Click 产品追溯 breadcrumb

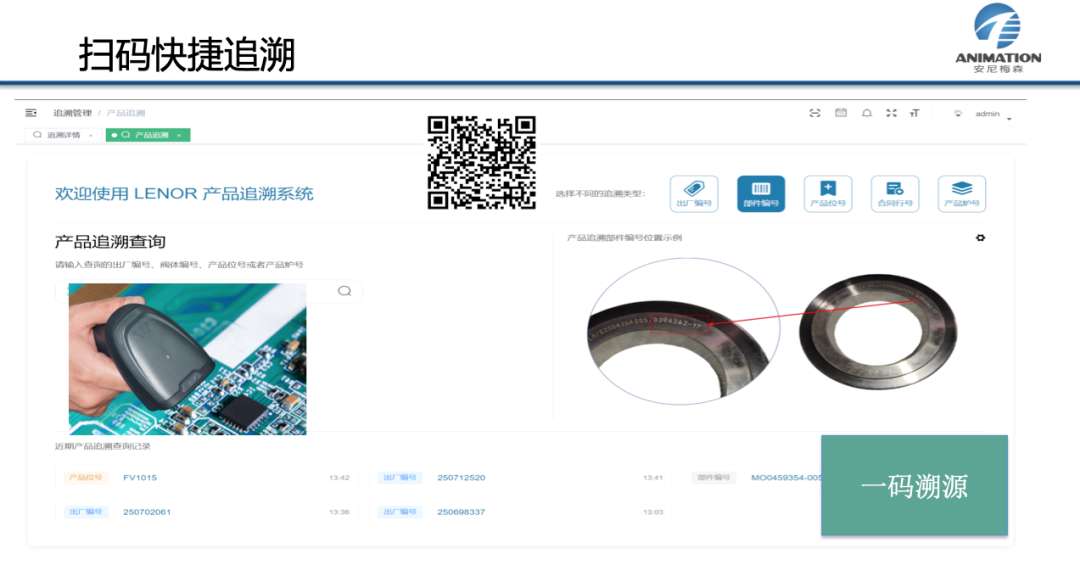click(x=125, y=113)
